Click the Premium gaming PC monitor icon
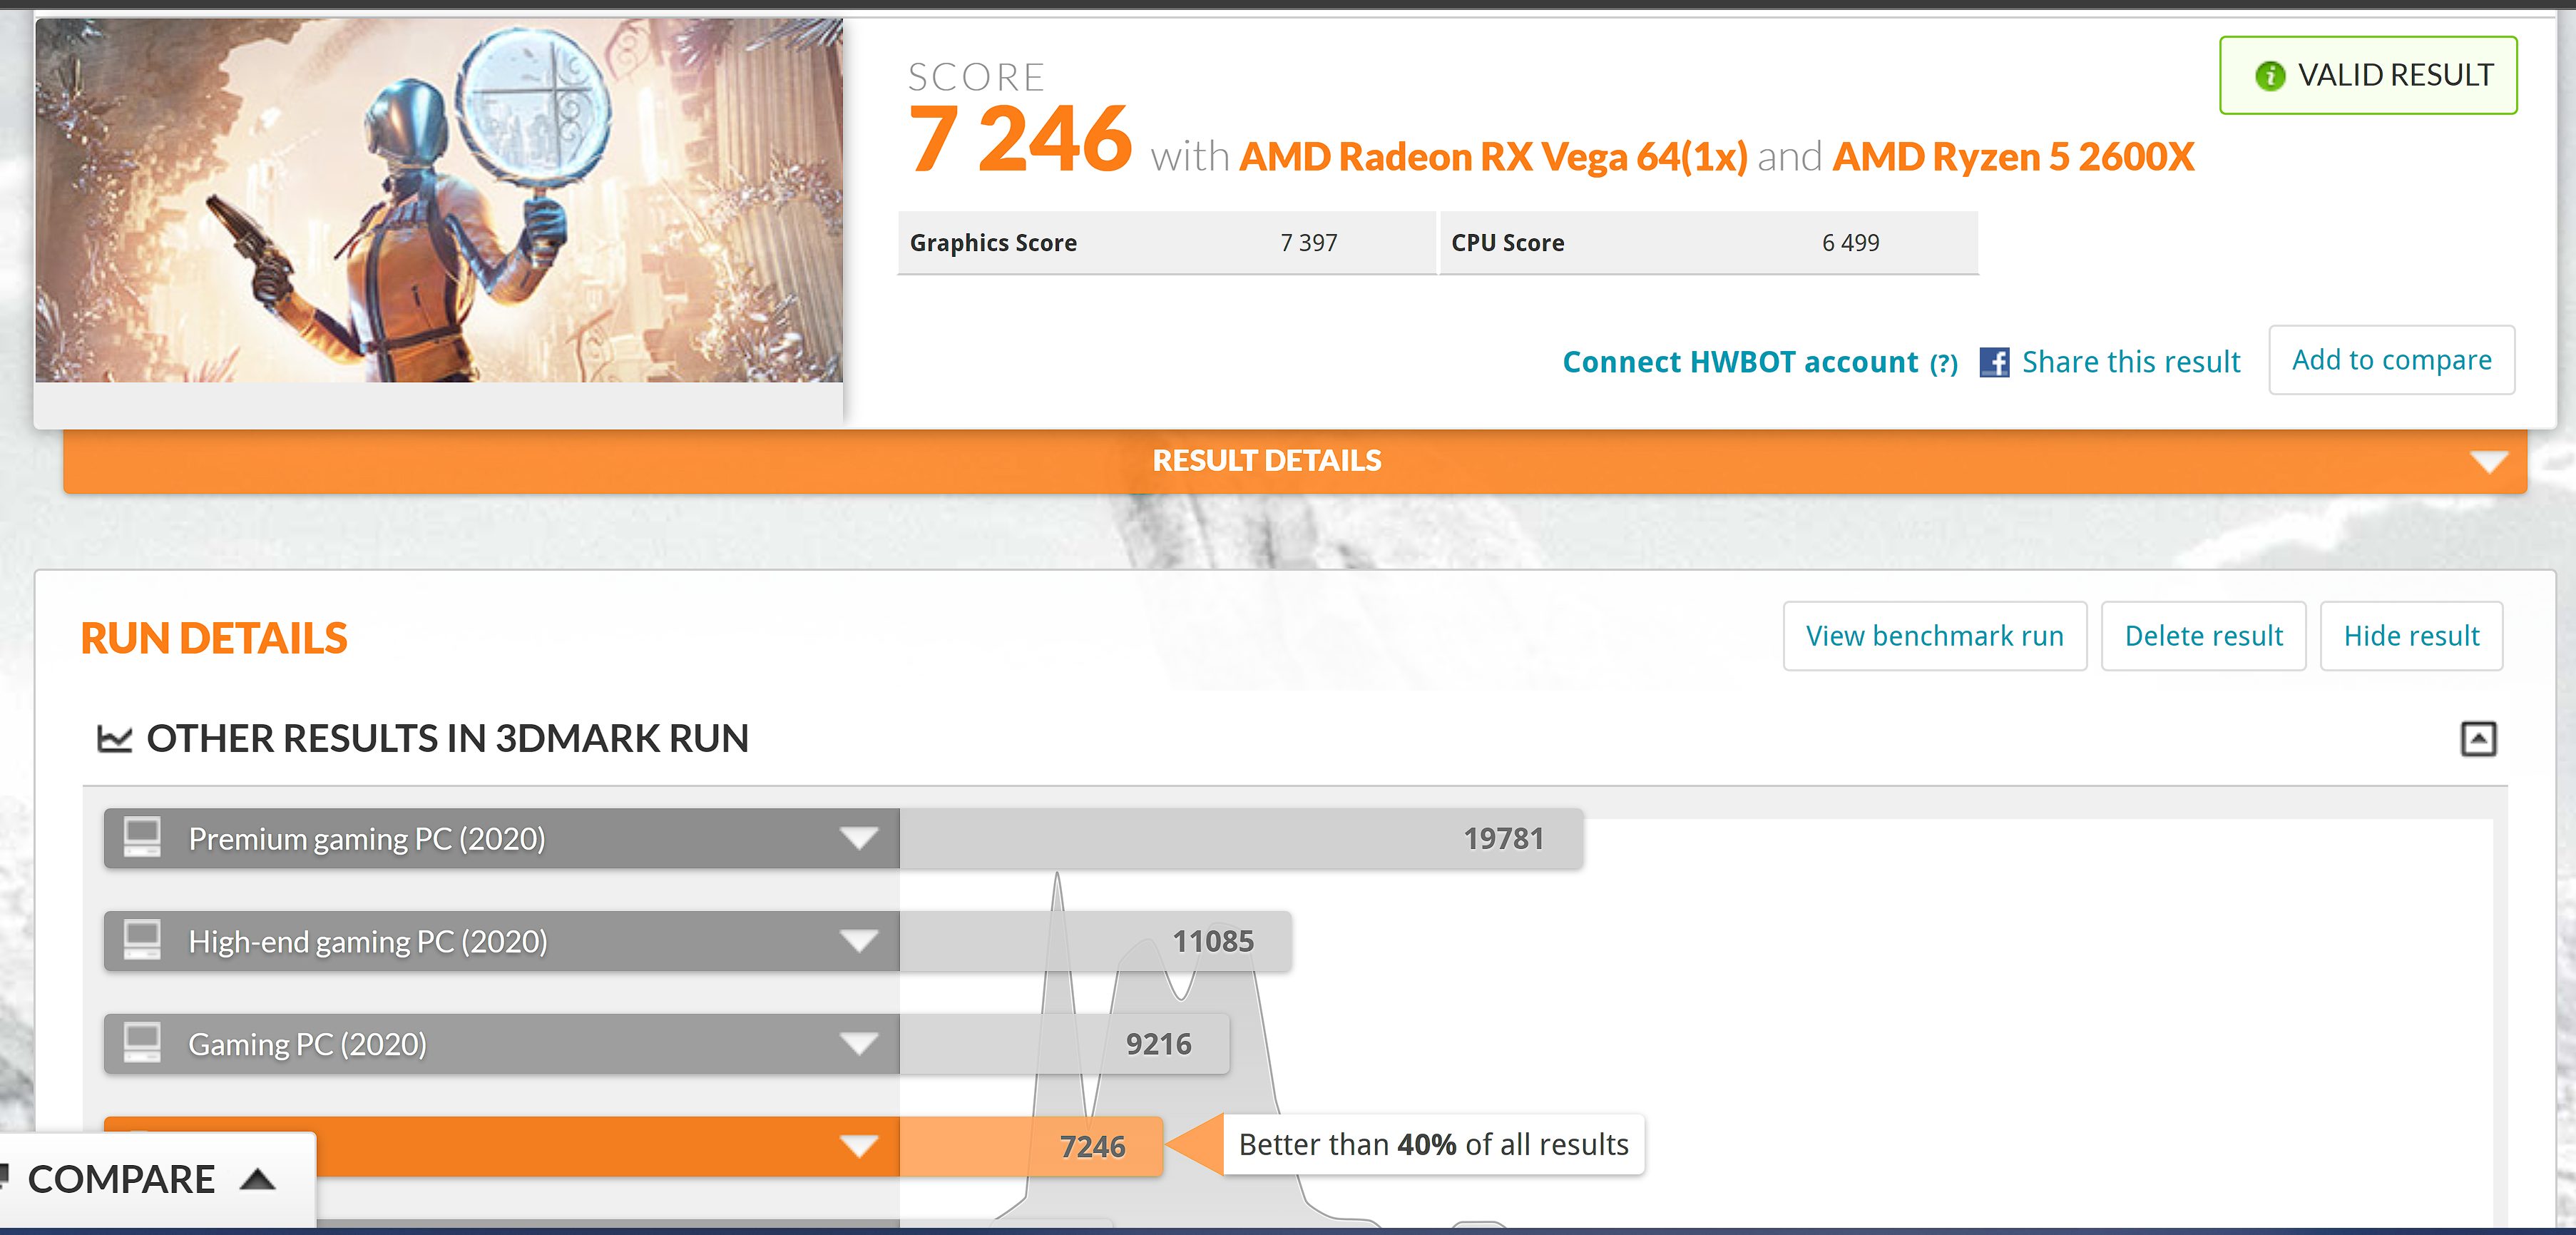This screenshot has height=1235, width=2576. (x=142, y=837)
